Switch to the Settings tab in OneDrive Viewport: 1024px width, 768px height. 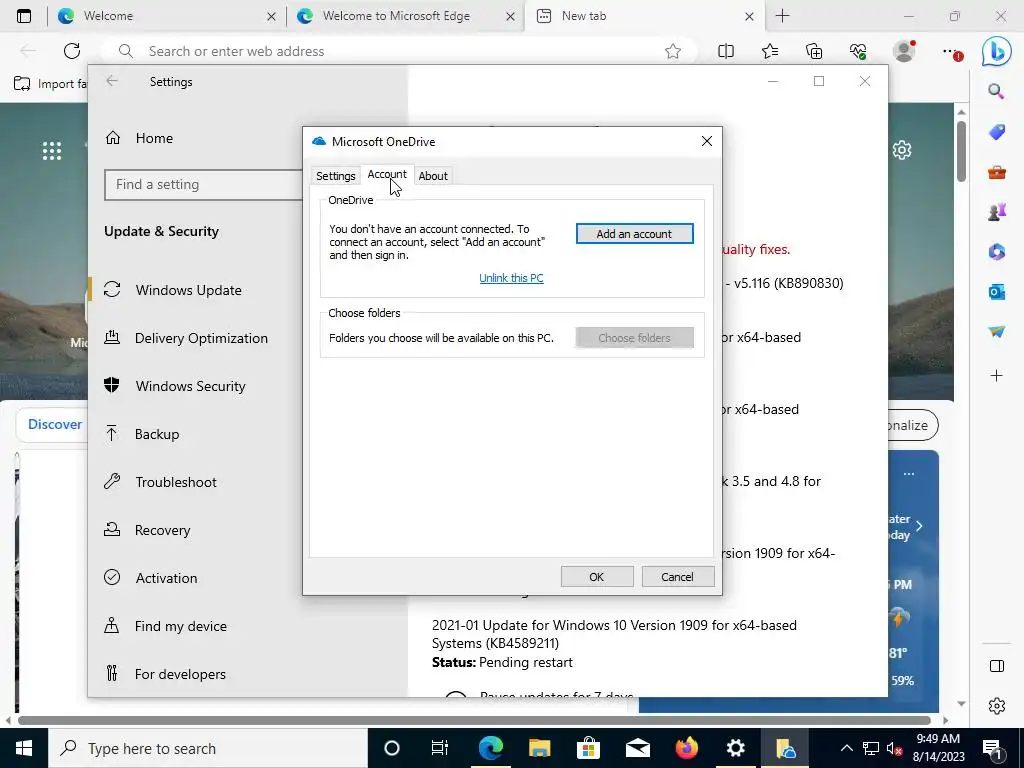click(x=336, y=176)
